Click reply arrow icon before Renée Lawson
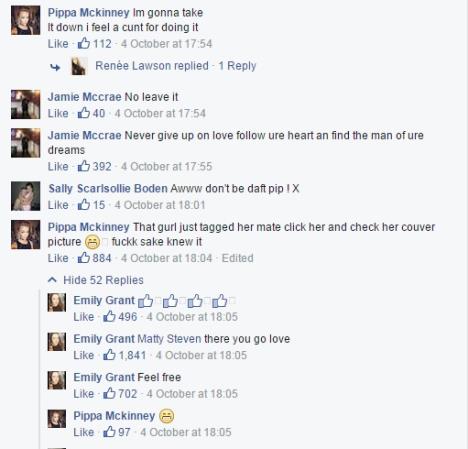 55,67
